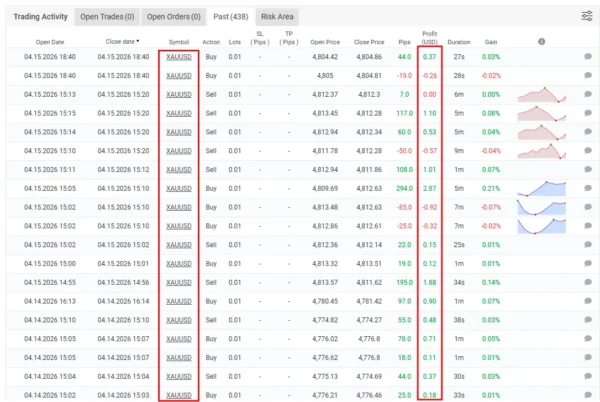The width and height of the screenshot is (600, 402).
Task: Sort by the Open Price column header
Action: click(x=325, y=42)
